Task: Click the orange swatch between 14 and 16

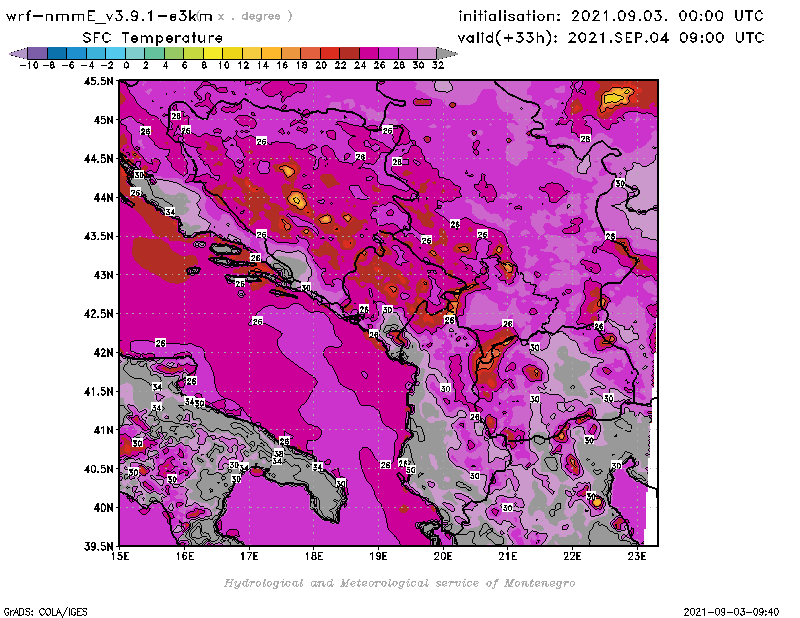Action: [271, 53]
